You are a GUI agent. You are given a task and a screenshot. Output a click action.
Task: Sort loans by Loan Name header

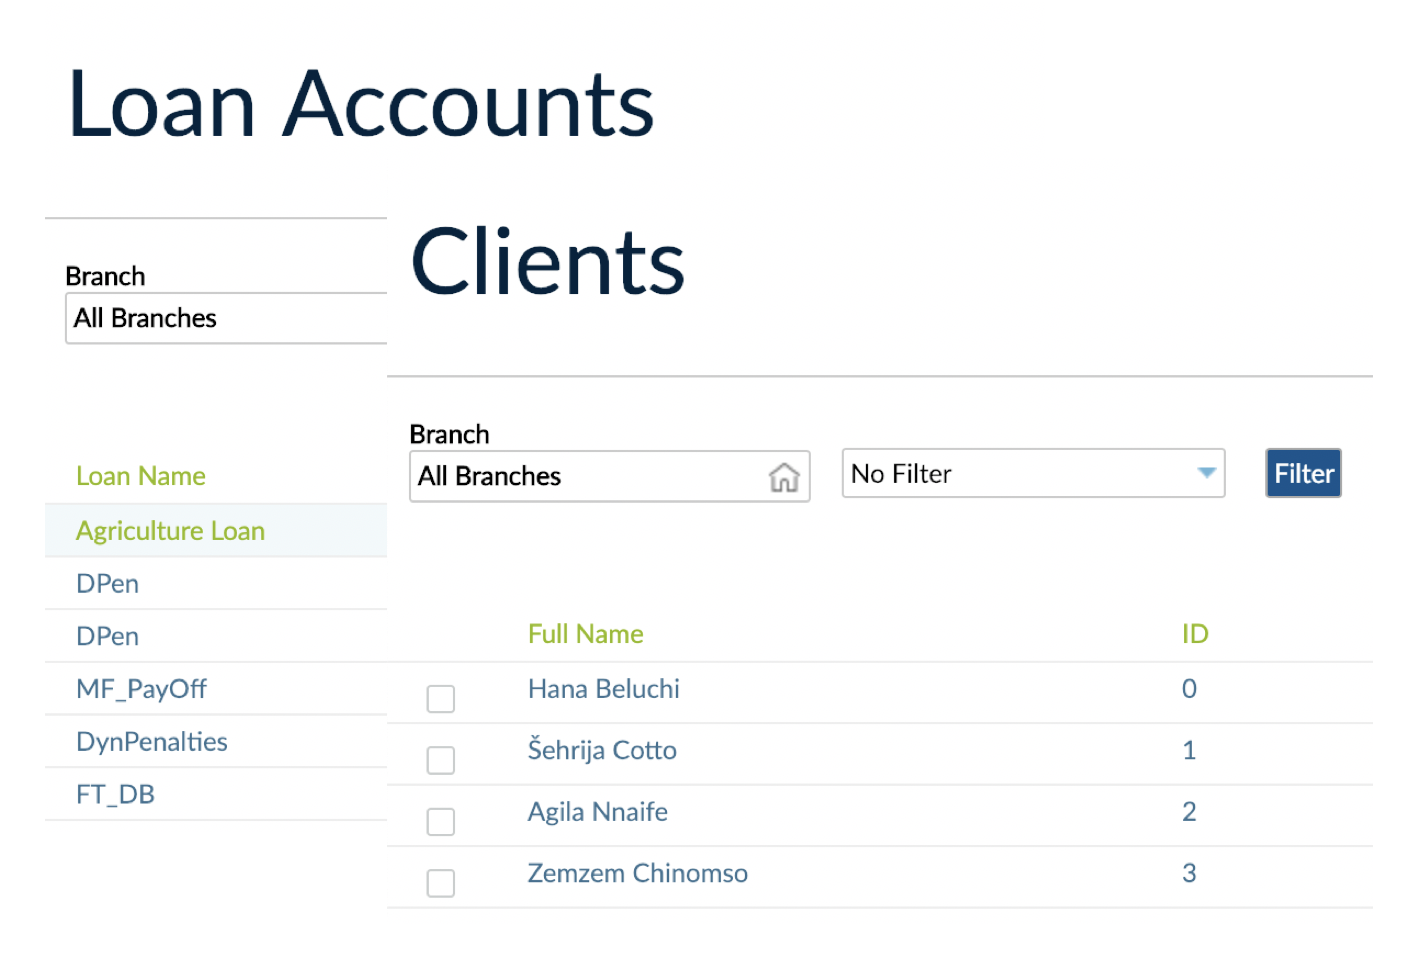pyautogui.click(x=141, y=476)
